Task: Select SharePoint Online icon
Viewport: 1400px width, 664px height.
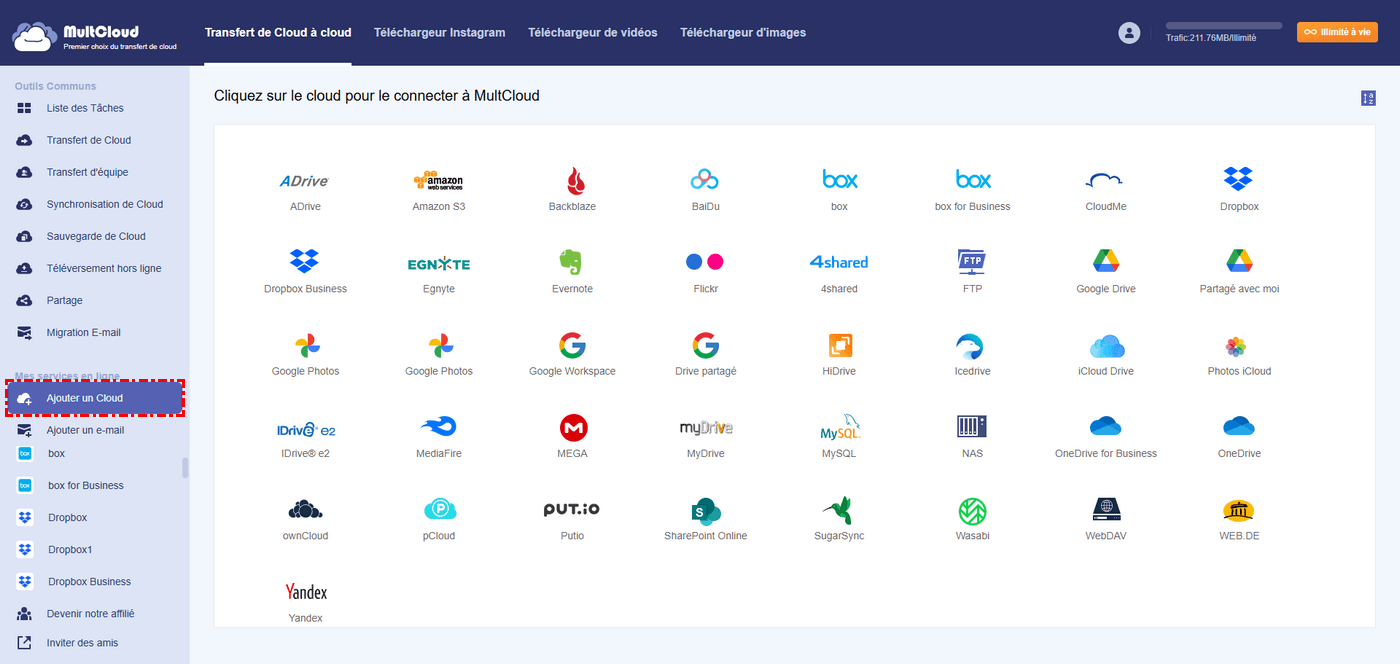Action: tap(705, 510)
